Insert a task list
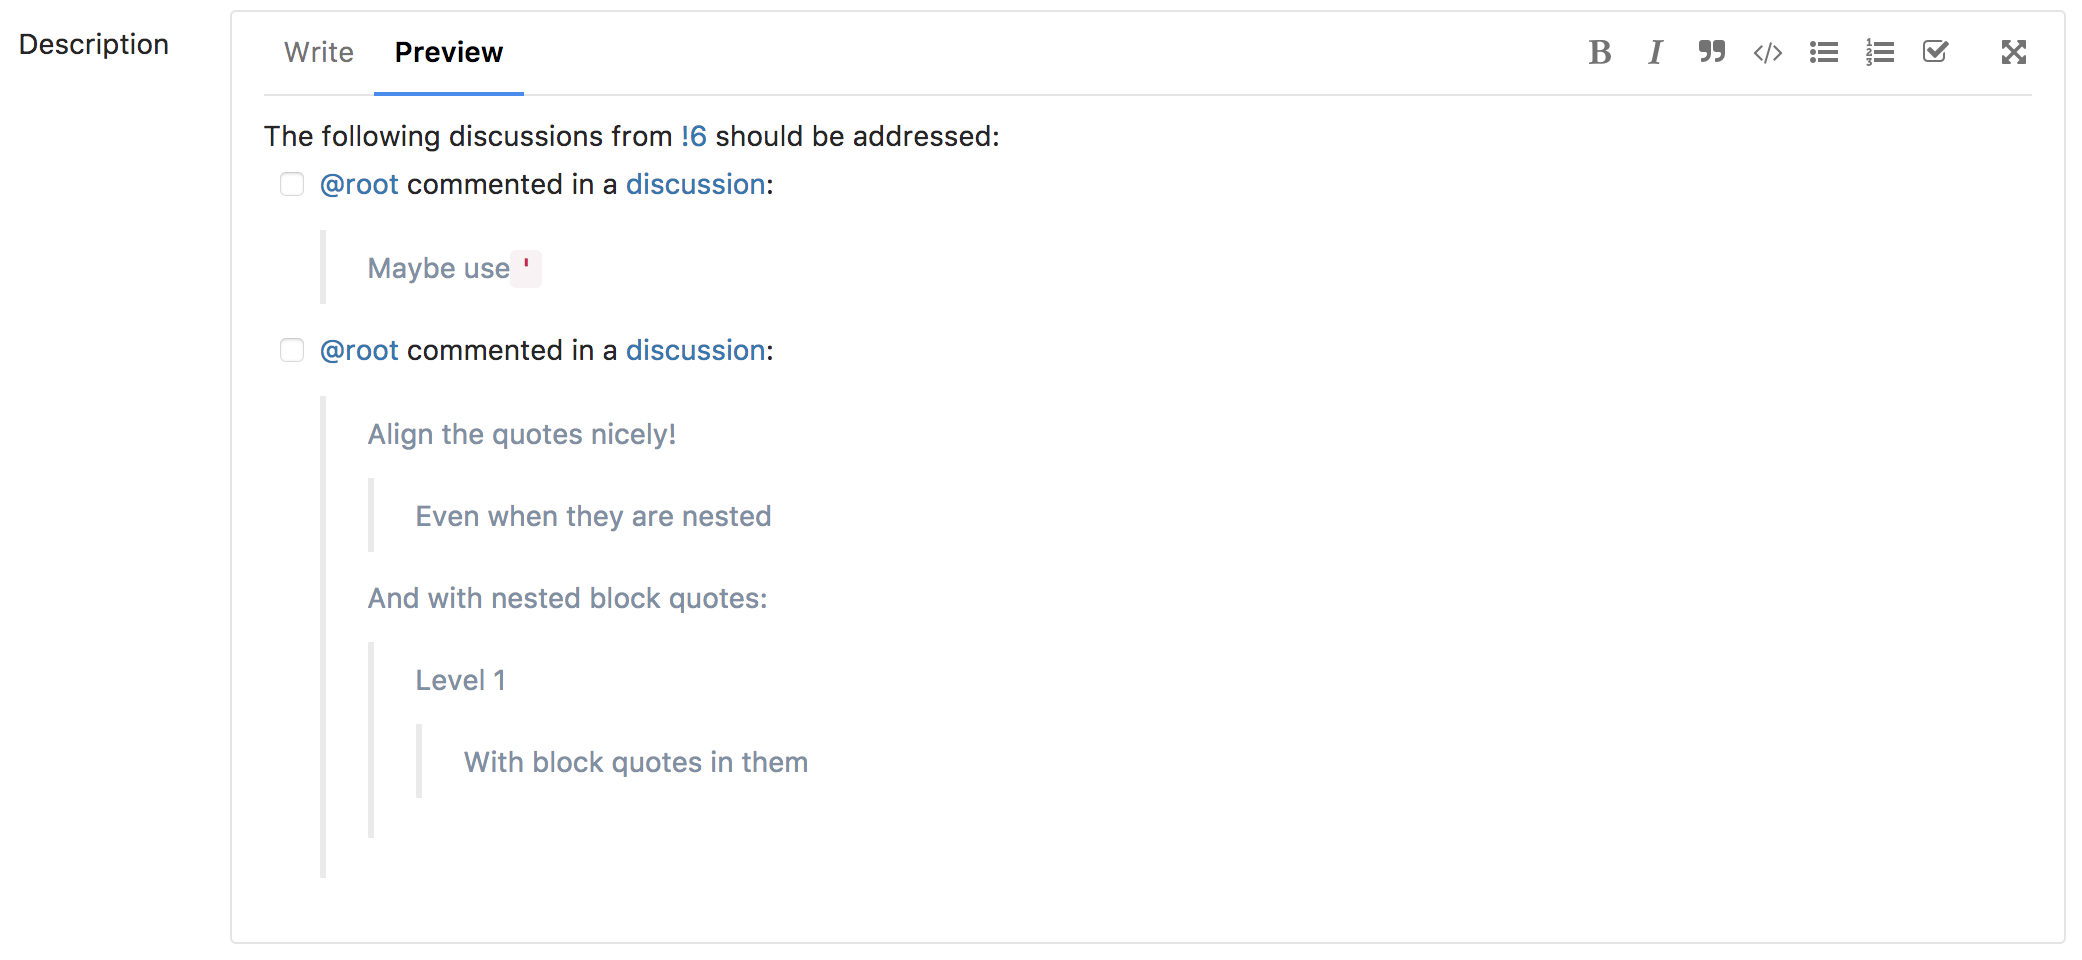2082x960 pixels. click(x=1936, y=52)
